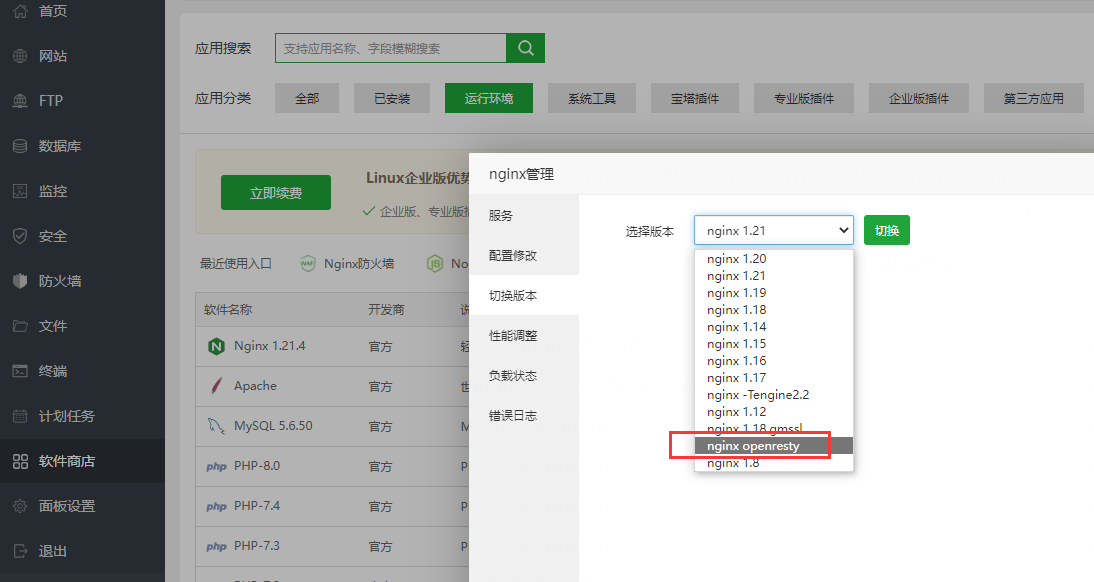Click the green 切换 button

tap(887, 230)
